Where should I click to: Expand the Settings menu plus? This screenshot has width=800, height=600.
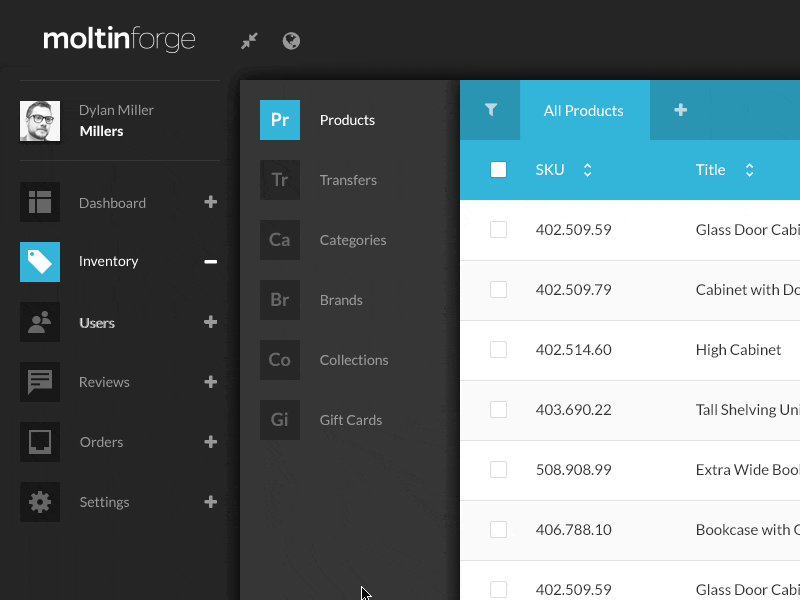pyautogui.click(x=211, y=502)
